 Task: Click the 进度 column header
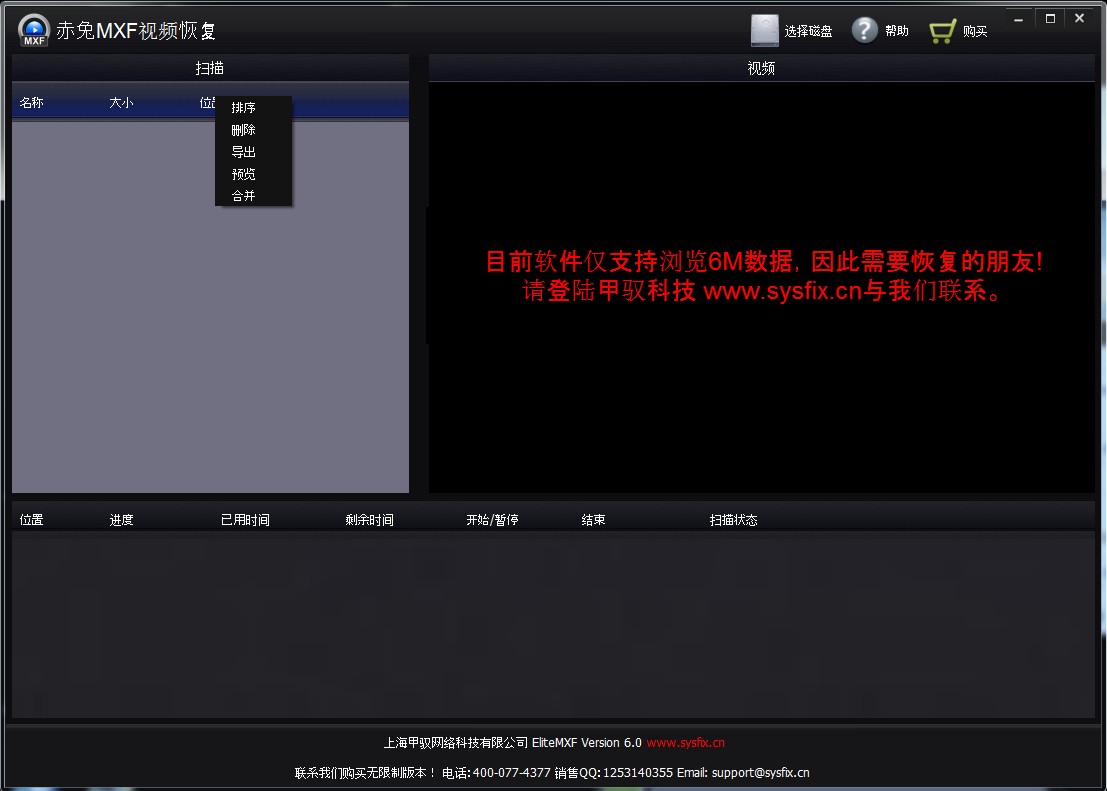point(121,520)
